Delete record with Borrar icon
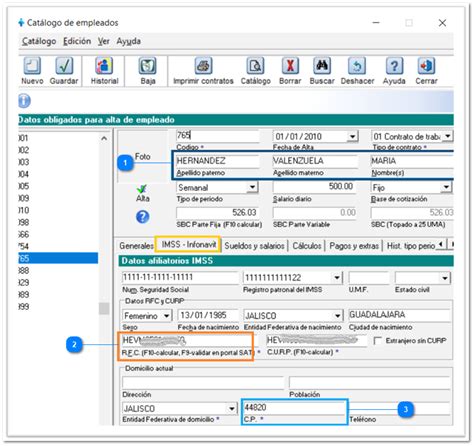The height and width of the screenshot is (446, 474). click(x=290, y=66)
